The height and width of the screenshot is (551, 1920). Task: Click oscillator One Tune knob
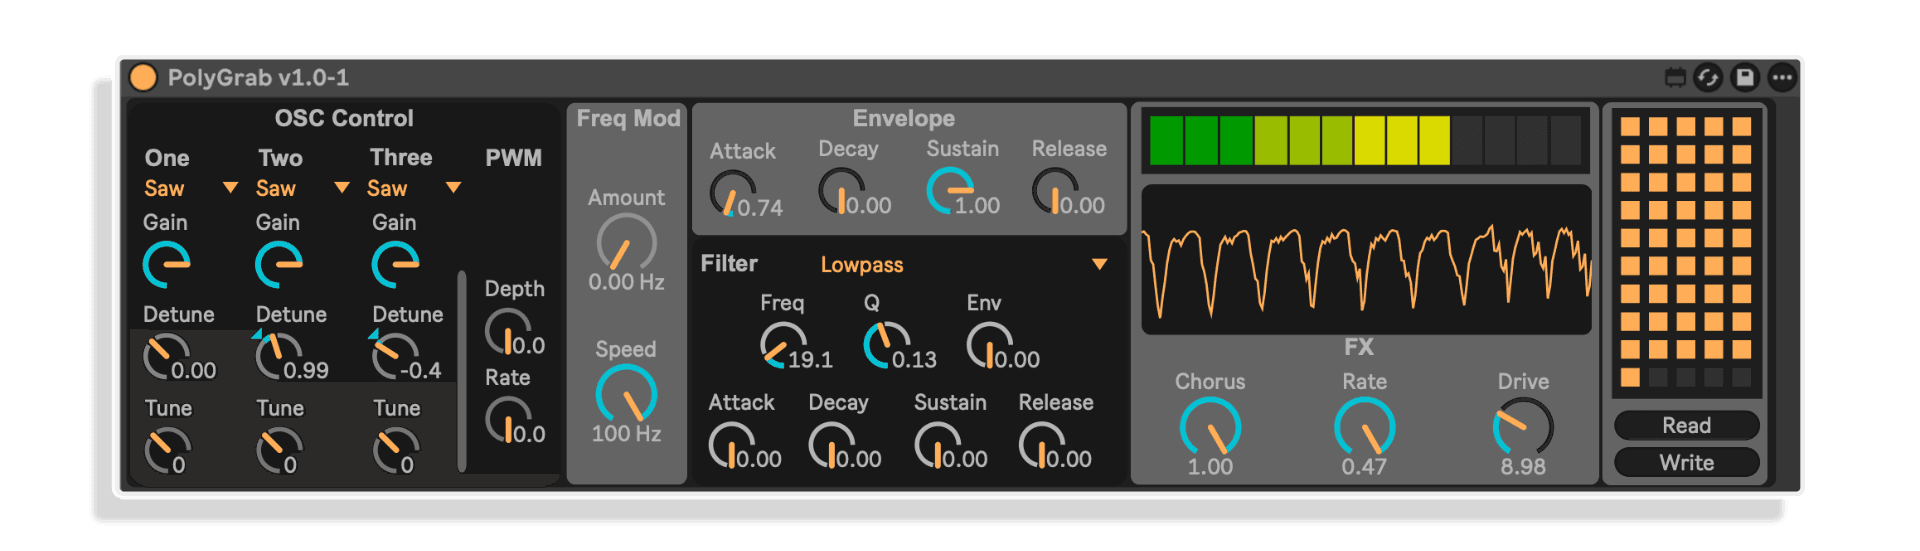[167, 450]
